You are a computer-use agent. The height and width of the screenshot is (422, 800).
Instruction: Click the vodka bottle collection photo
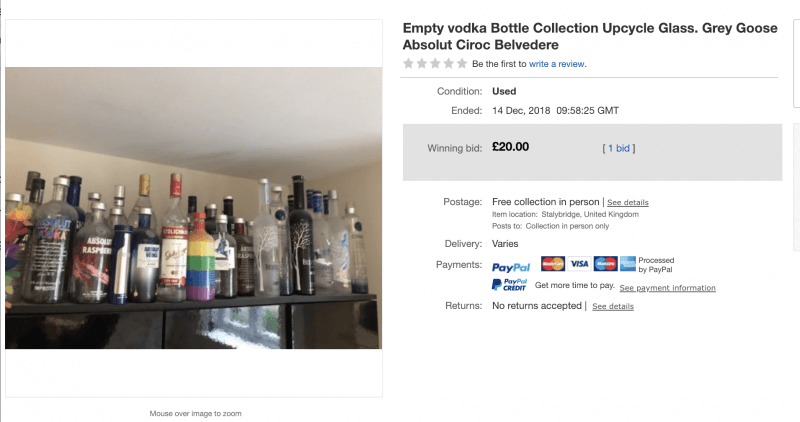pos(194,208)
